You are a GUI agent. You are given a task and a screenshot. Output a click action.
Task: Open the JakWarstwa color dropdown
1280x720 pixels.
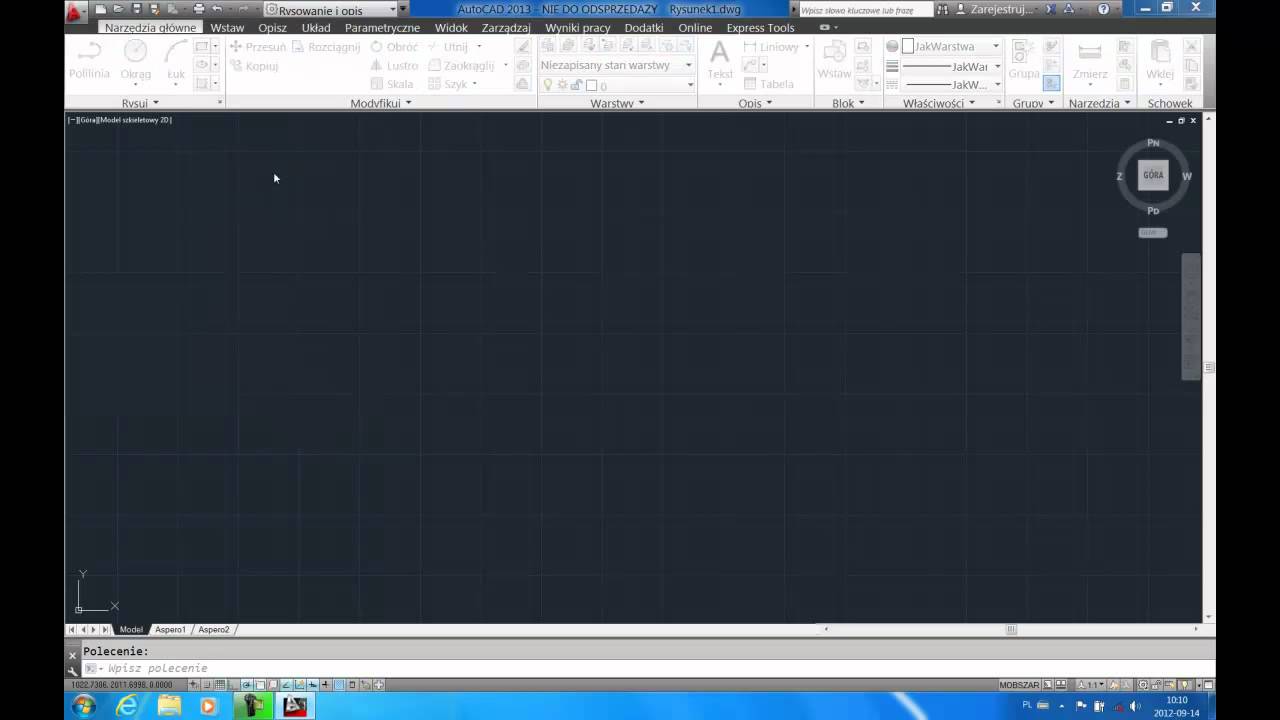[950, 47]
